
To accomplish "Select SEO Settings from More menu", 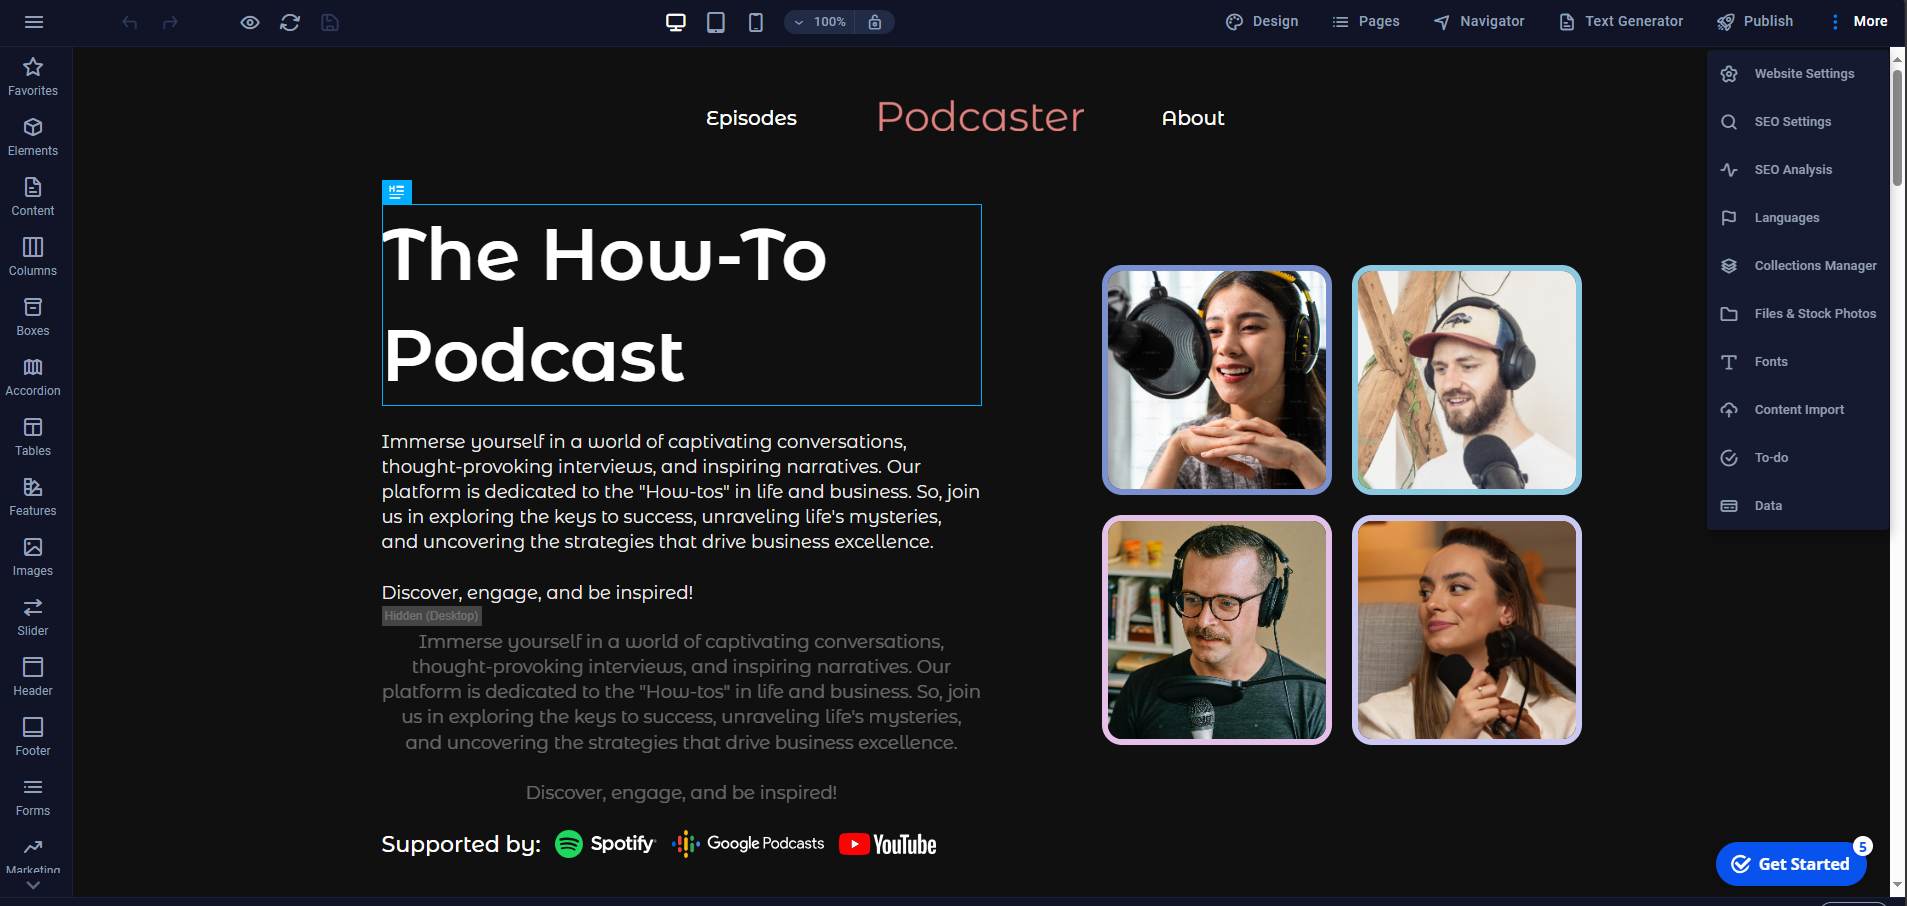I will (1798, 122).
